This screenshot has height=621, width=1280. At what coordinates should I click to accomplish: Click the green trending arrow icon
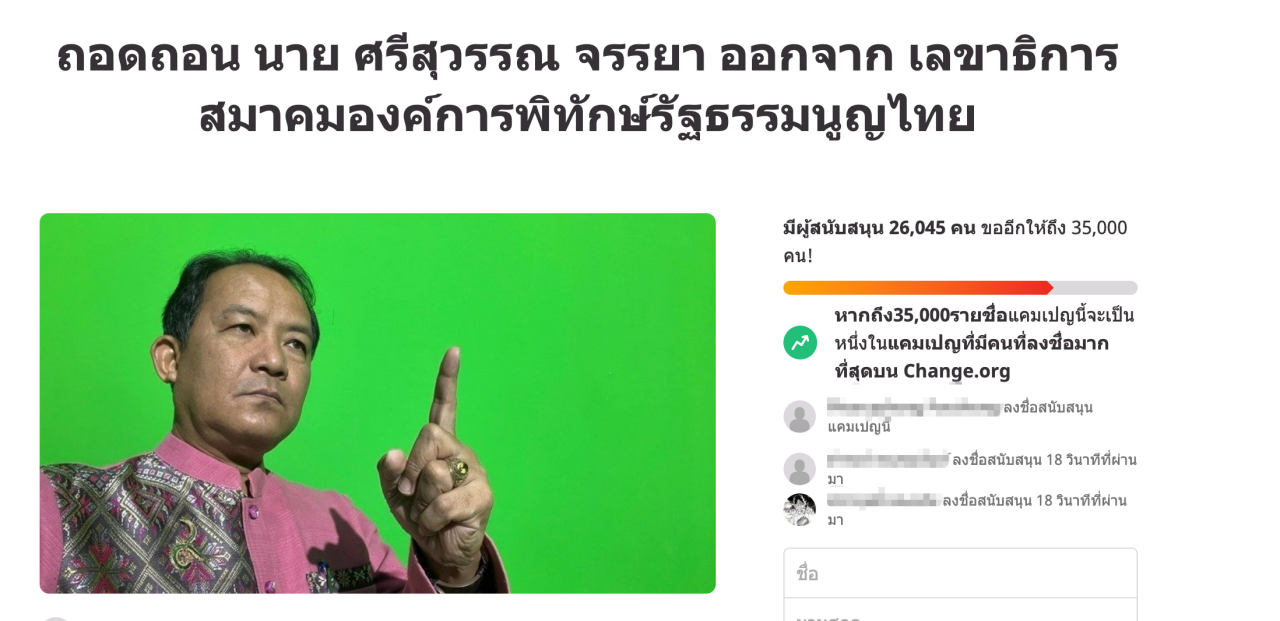800,343
